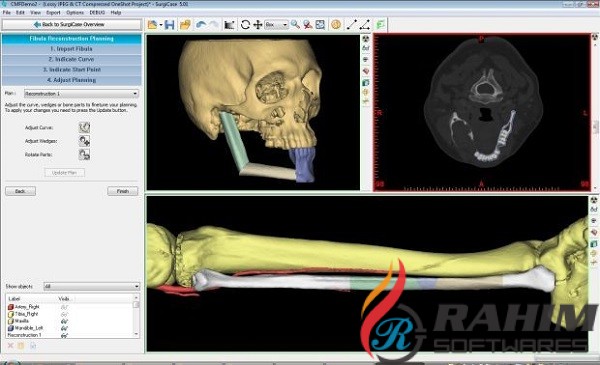Click the radiation-style icon at CT view corner
This screenshot has height=365, width=600.
(x=595, y=37)
